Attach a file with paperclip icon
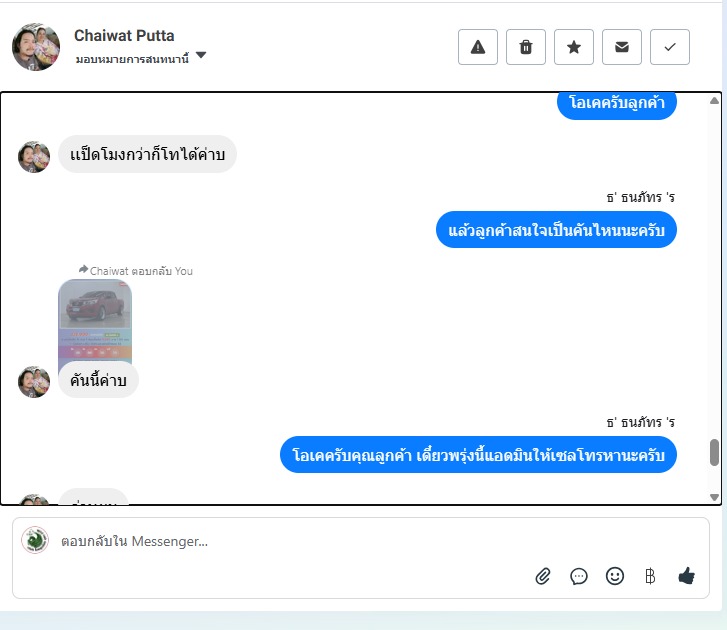 pyautogui.click(x=543, y=576)
